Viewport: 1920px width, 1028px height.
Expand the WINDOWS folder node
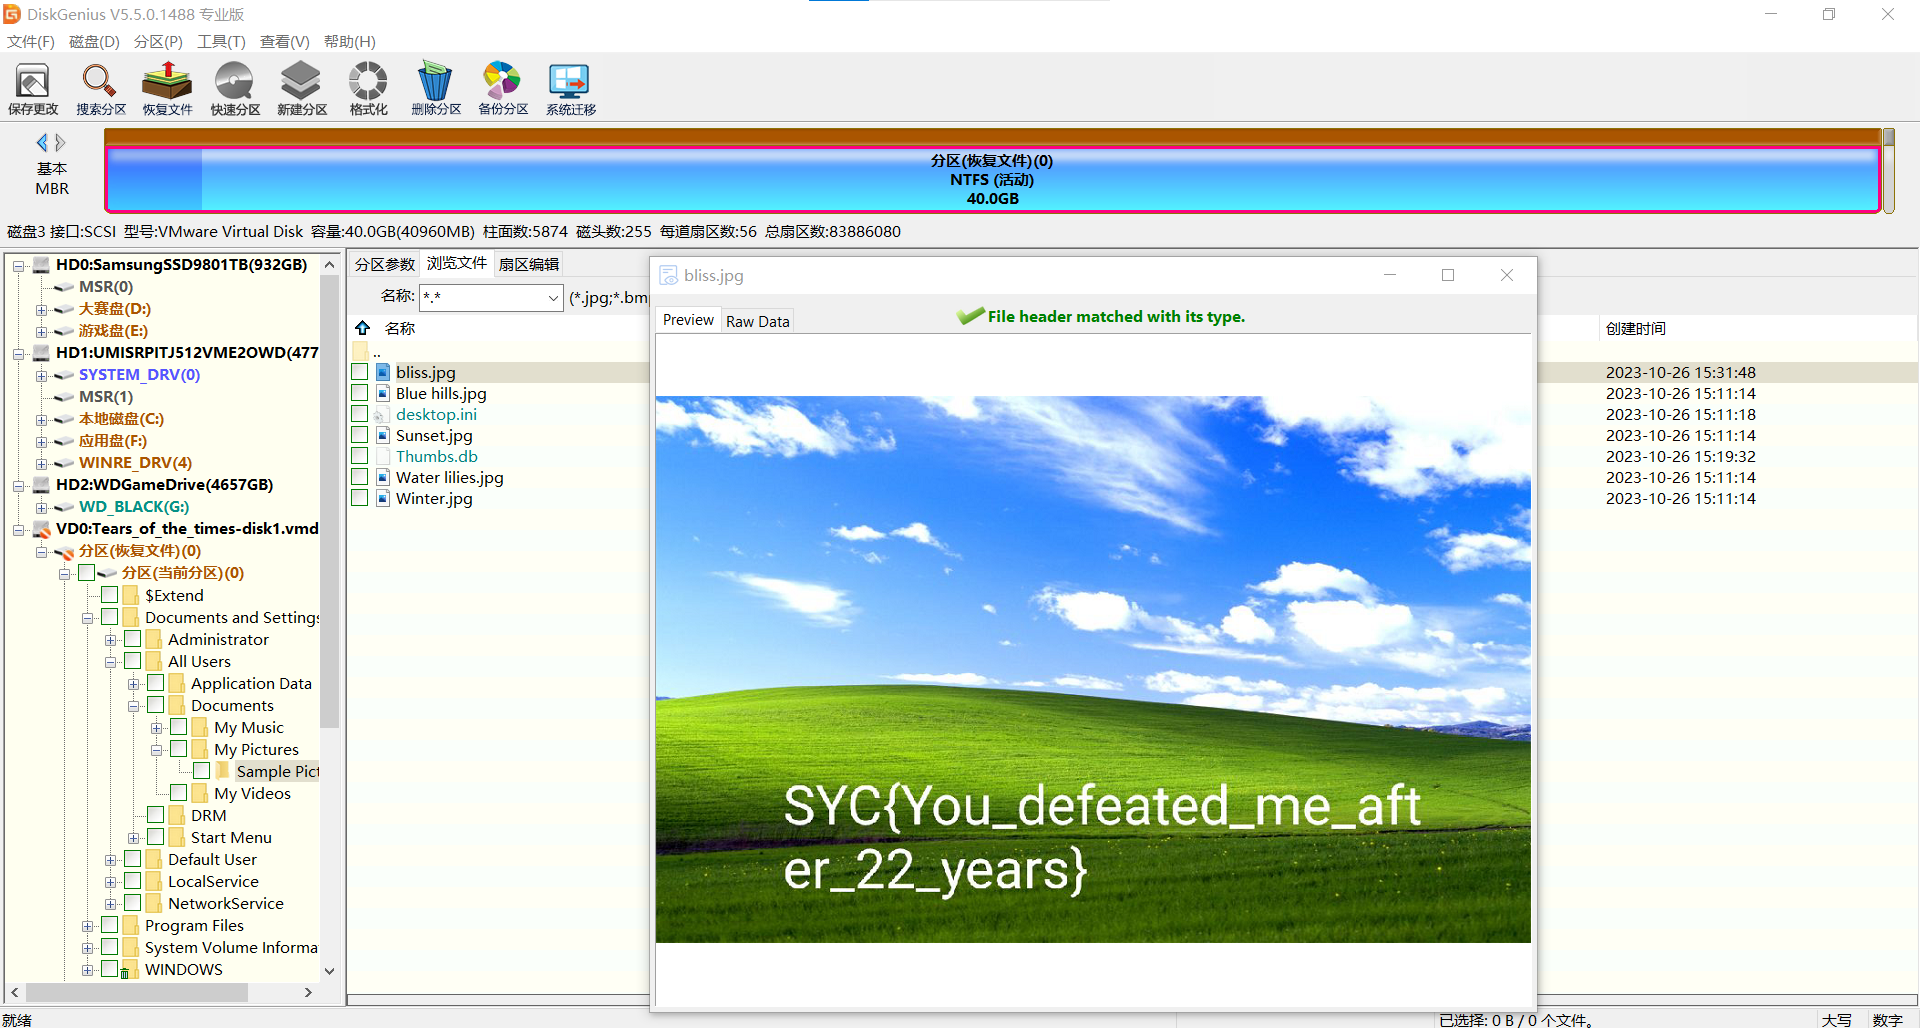(x=87, y=970)
